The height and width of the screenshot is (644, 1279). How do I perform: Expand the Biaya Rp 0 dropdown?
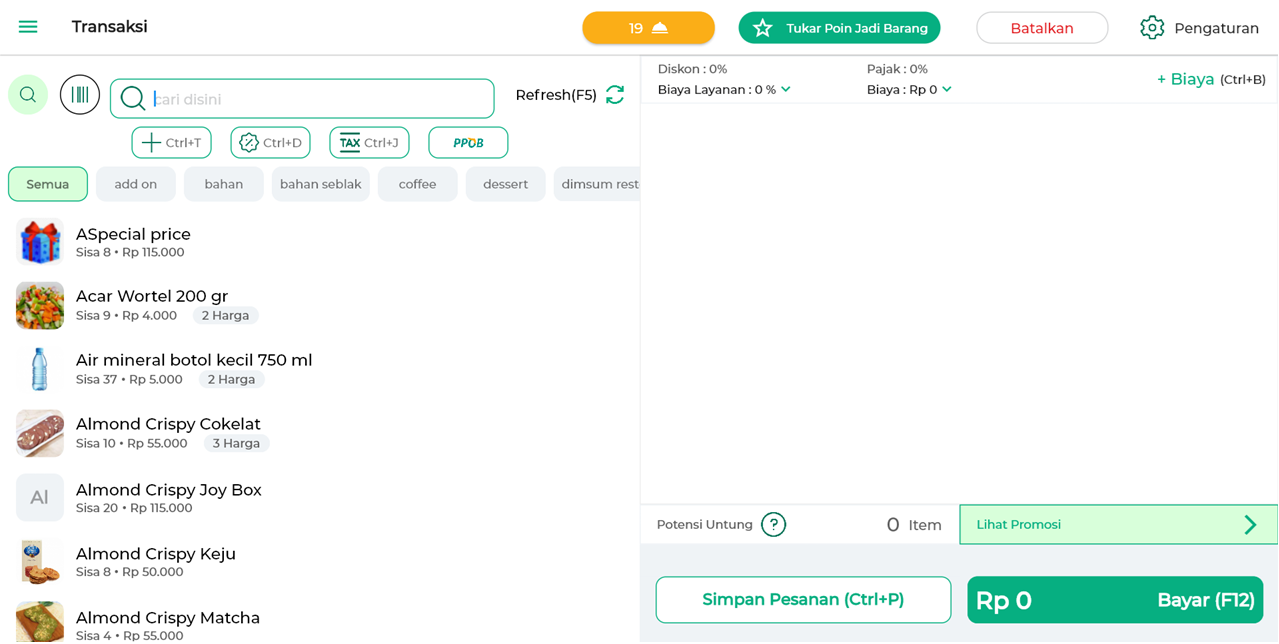click(x=947, y=90)
